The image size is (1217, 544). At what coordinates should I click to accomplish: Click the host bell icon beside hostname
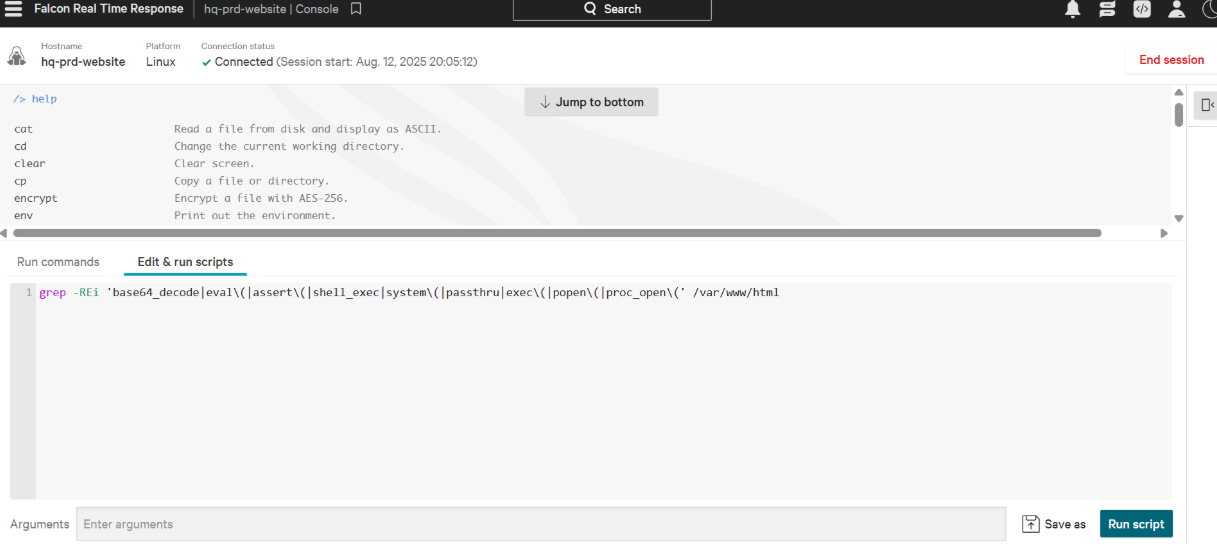(x=17, y=55)
